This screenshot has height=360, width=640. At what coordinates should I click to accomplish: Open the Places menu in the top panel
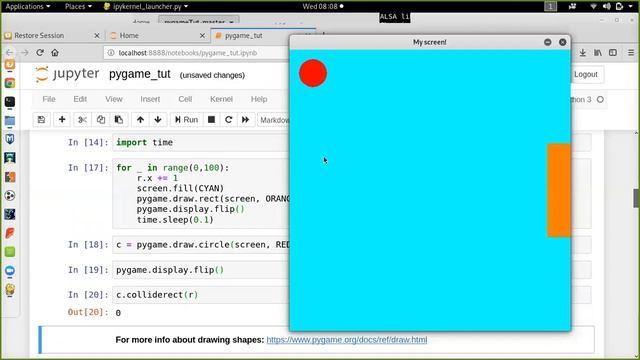pyautogui.click(x=78, y=6)
